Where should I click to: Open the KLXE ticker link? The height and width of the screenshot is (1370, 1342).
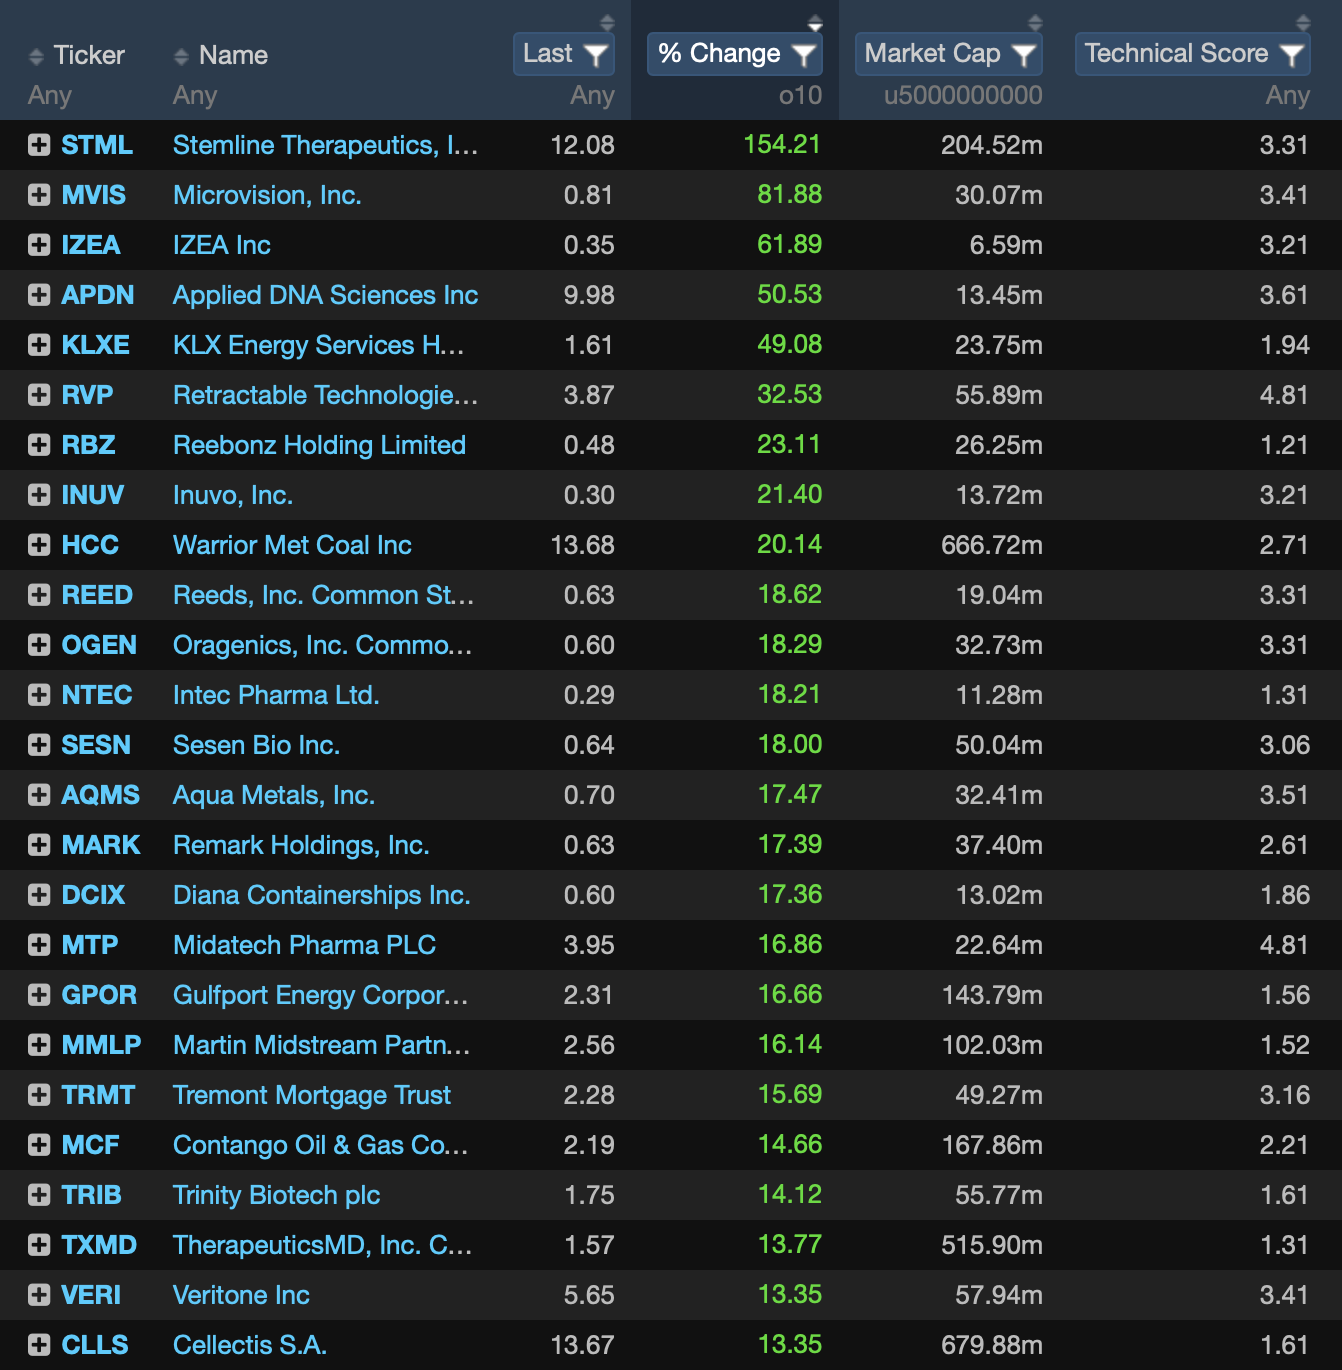[x=96, y=345]
